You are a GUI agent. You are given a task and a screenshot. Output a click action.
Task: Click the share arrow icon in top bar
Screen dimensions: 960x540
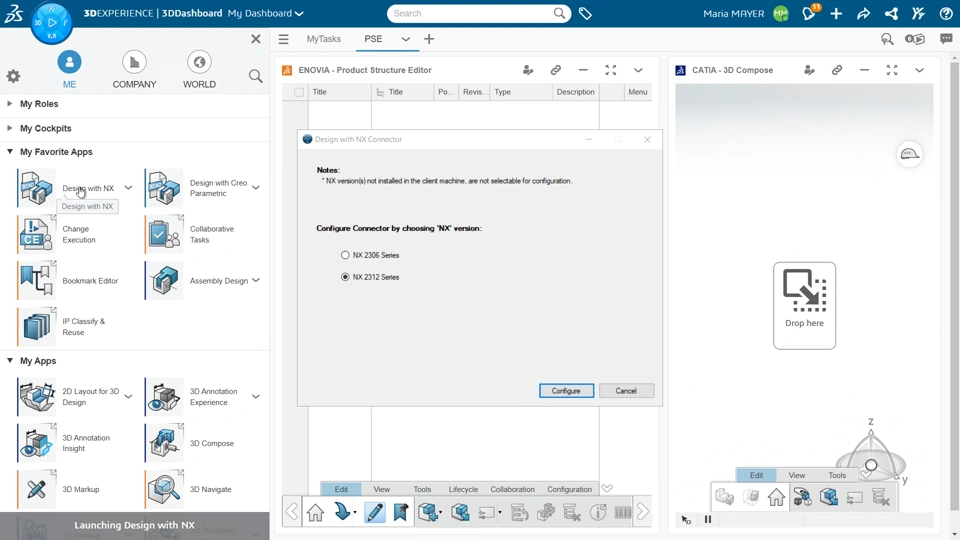pyautogui.click(x=863, y=13)
